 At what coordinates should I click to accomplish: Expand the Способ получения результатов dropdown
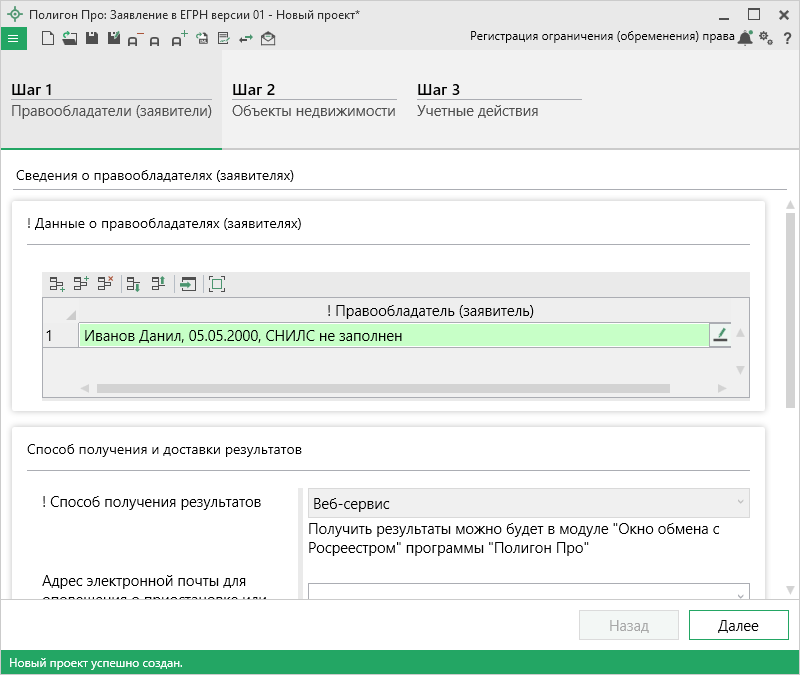pos(739,502)
